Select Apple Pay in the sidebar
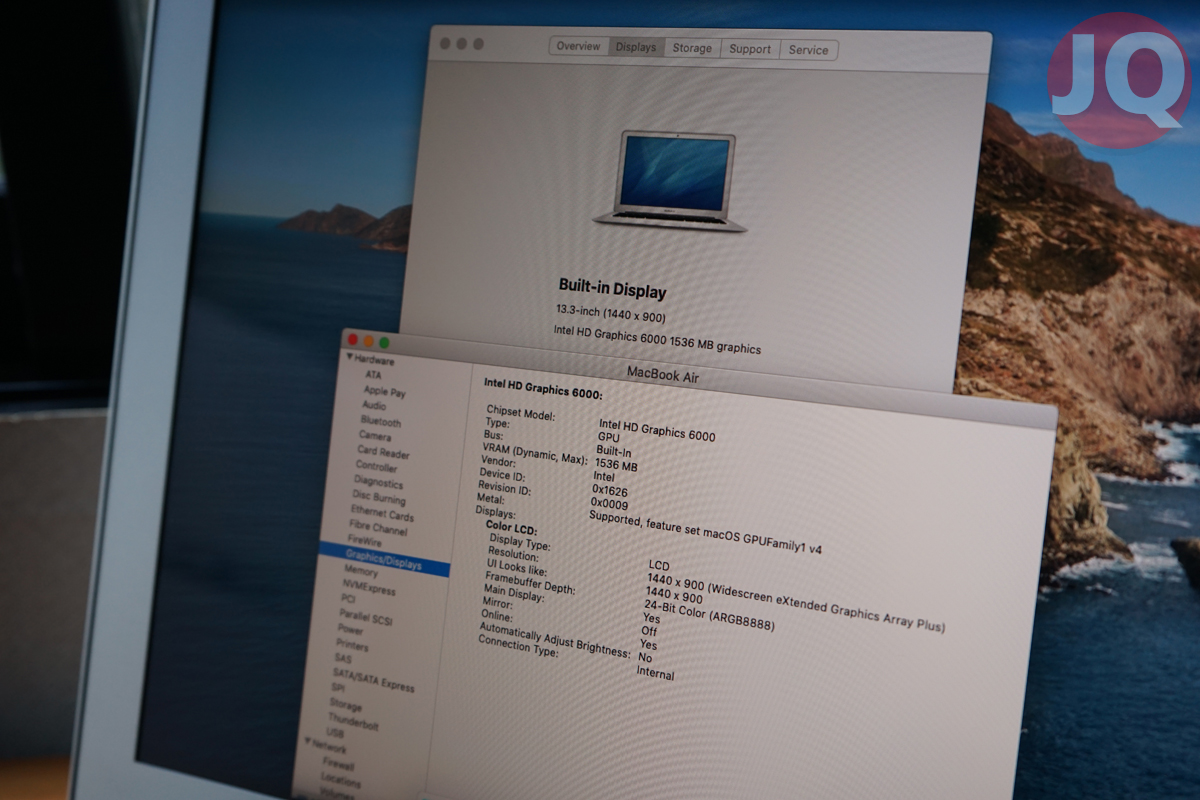1200x800 pixels. click(x=385, y=392)
